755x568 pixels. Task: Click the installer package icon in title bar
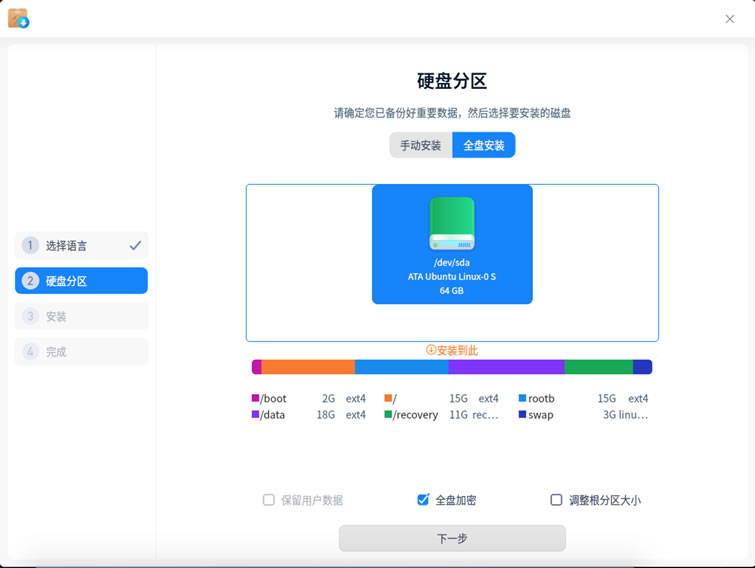pos(18,18)
